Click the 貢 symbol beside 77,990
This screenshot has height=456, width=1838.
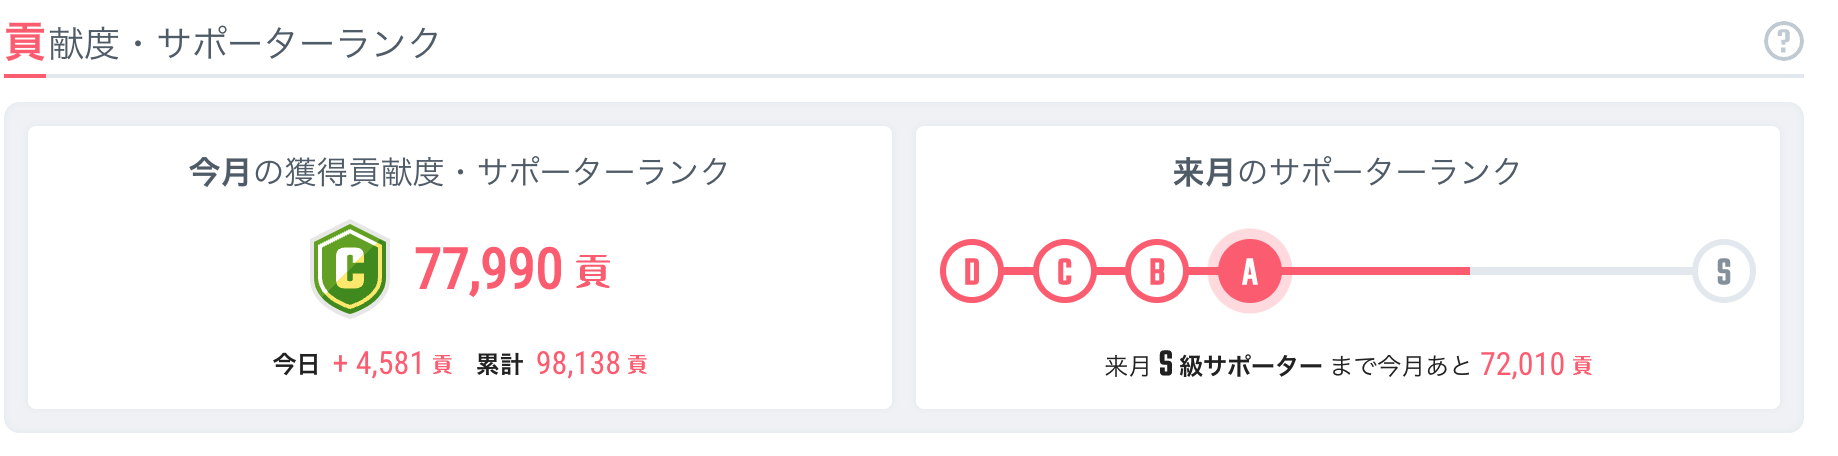coord(593,272)
